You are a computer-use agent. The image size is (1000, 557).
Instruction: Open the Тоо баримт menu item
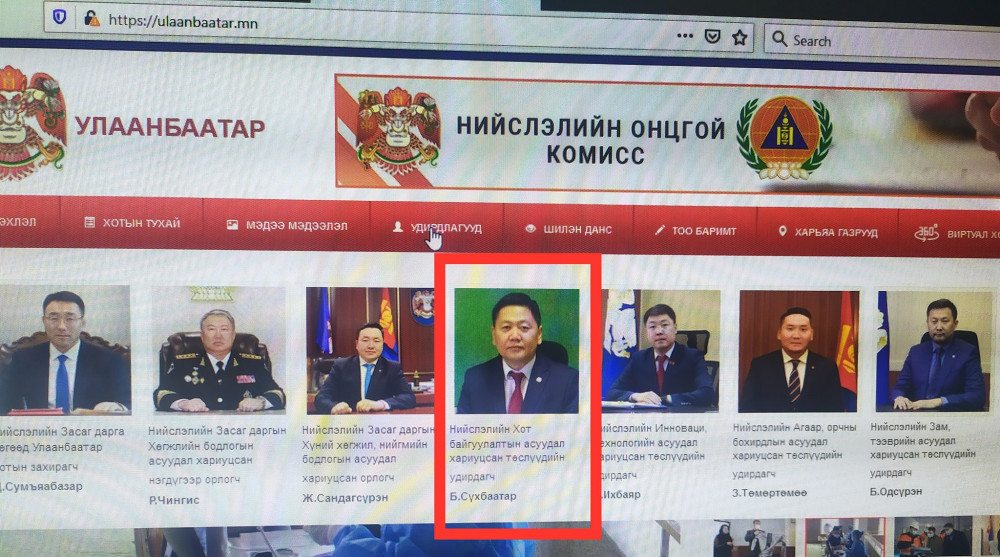pyautogui.click(x=703, y=231)
